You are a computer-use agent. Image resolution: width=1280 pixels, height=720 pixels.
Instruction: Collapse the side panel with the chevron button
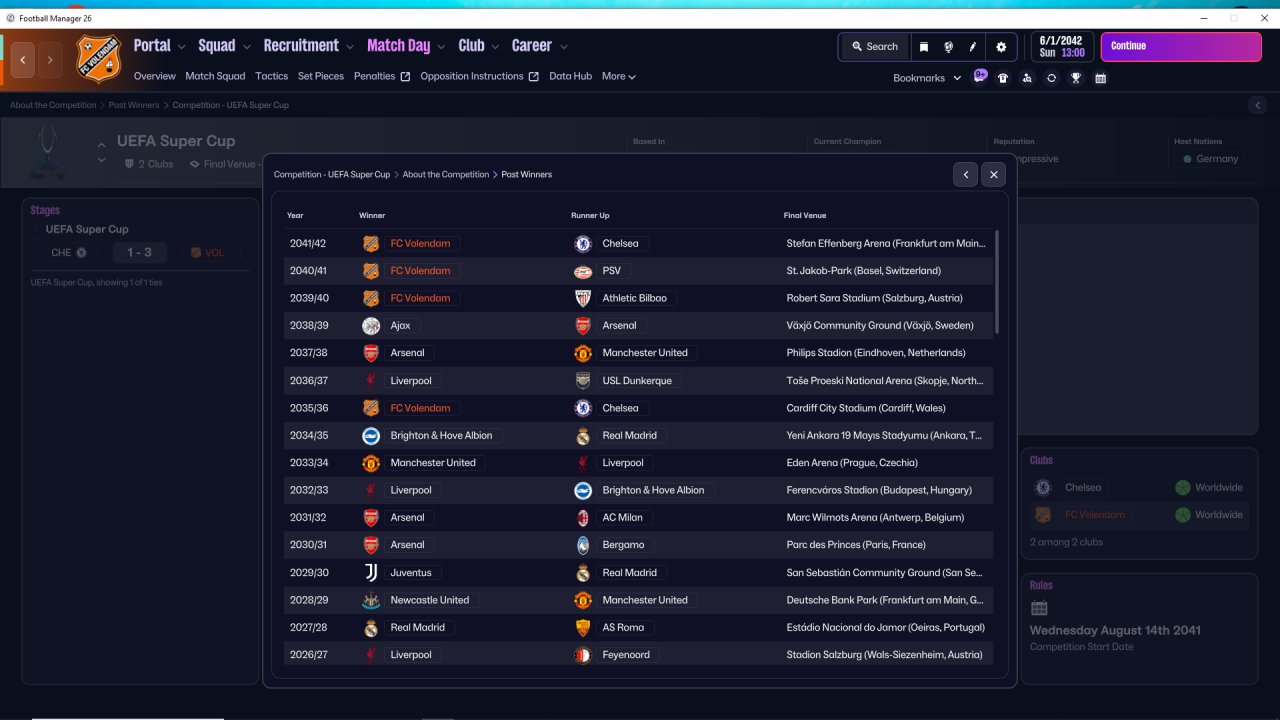(1258, 105)
